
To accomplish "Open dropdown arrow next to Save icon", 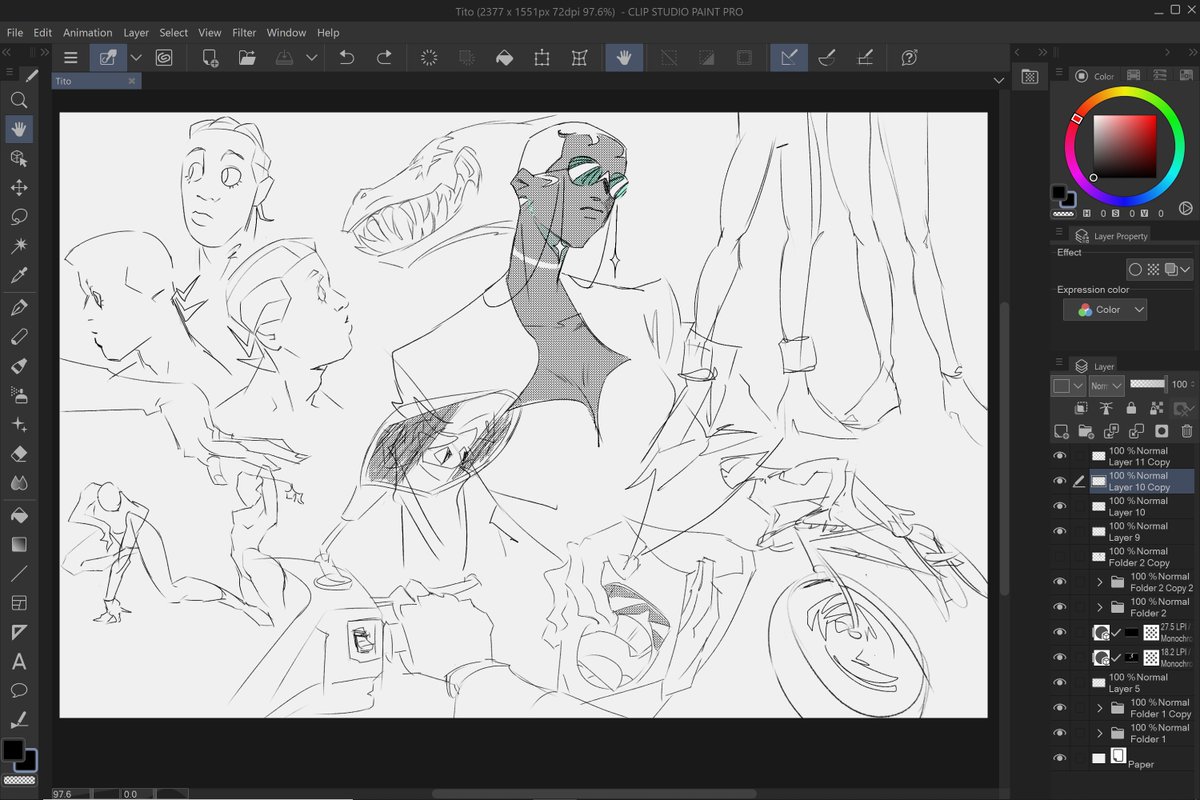I will click(313, 58).
